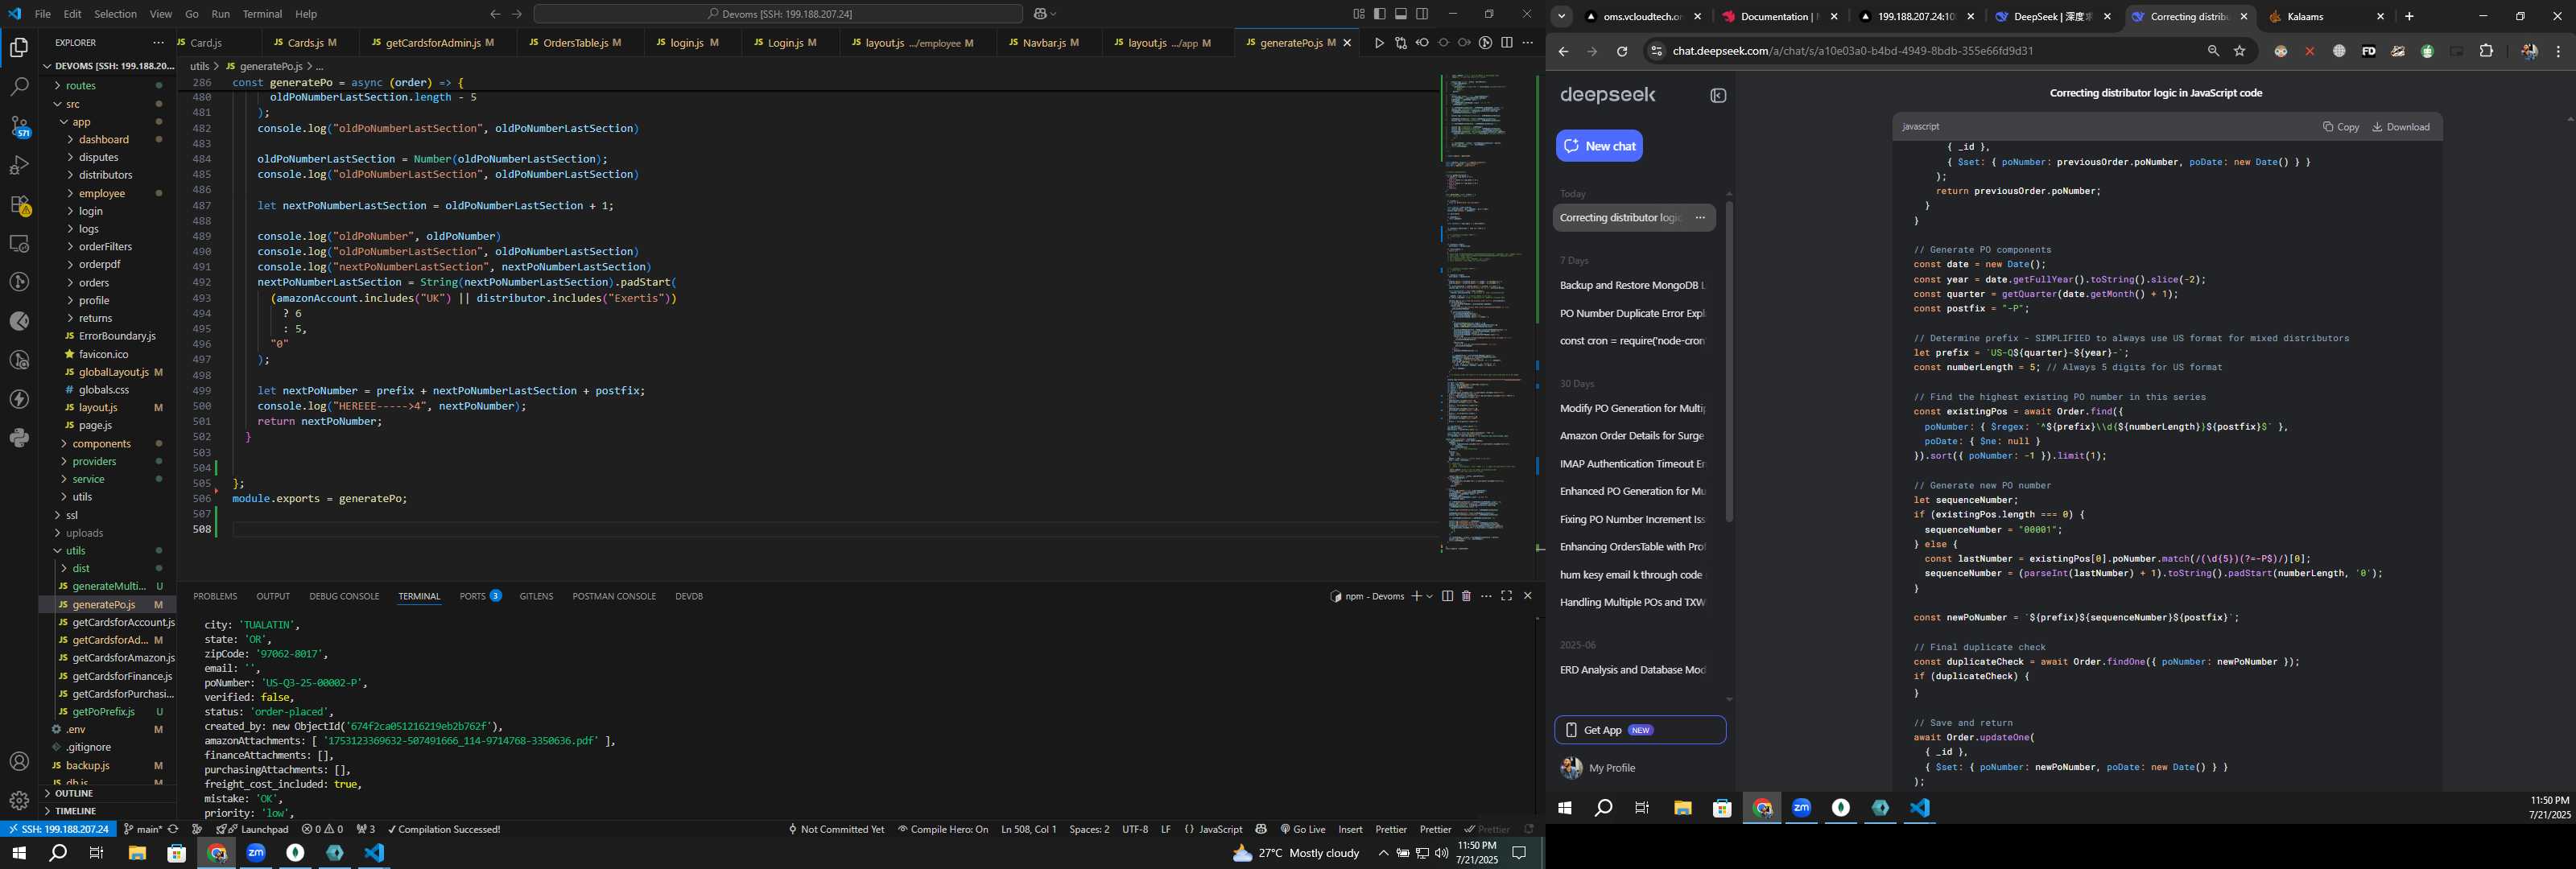The image size is (2576, 869).
Task: Toggle Secondary Side Bar layout icon
Action: (1422, 14)
